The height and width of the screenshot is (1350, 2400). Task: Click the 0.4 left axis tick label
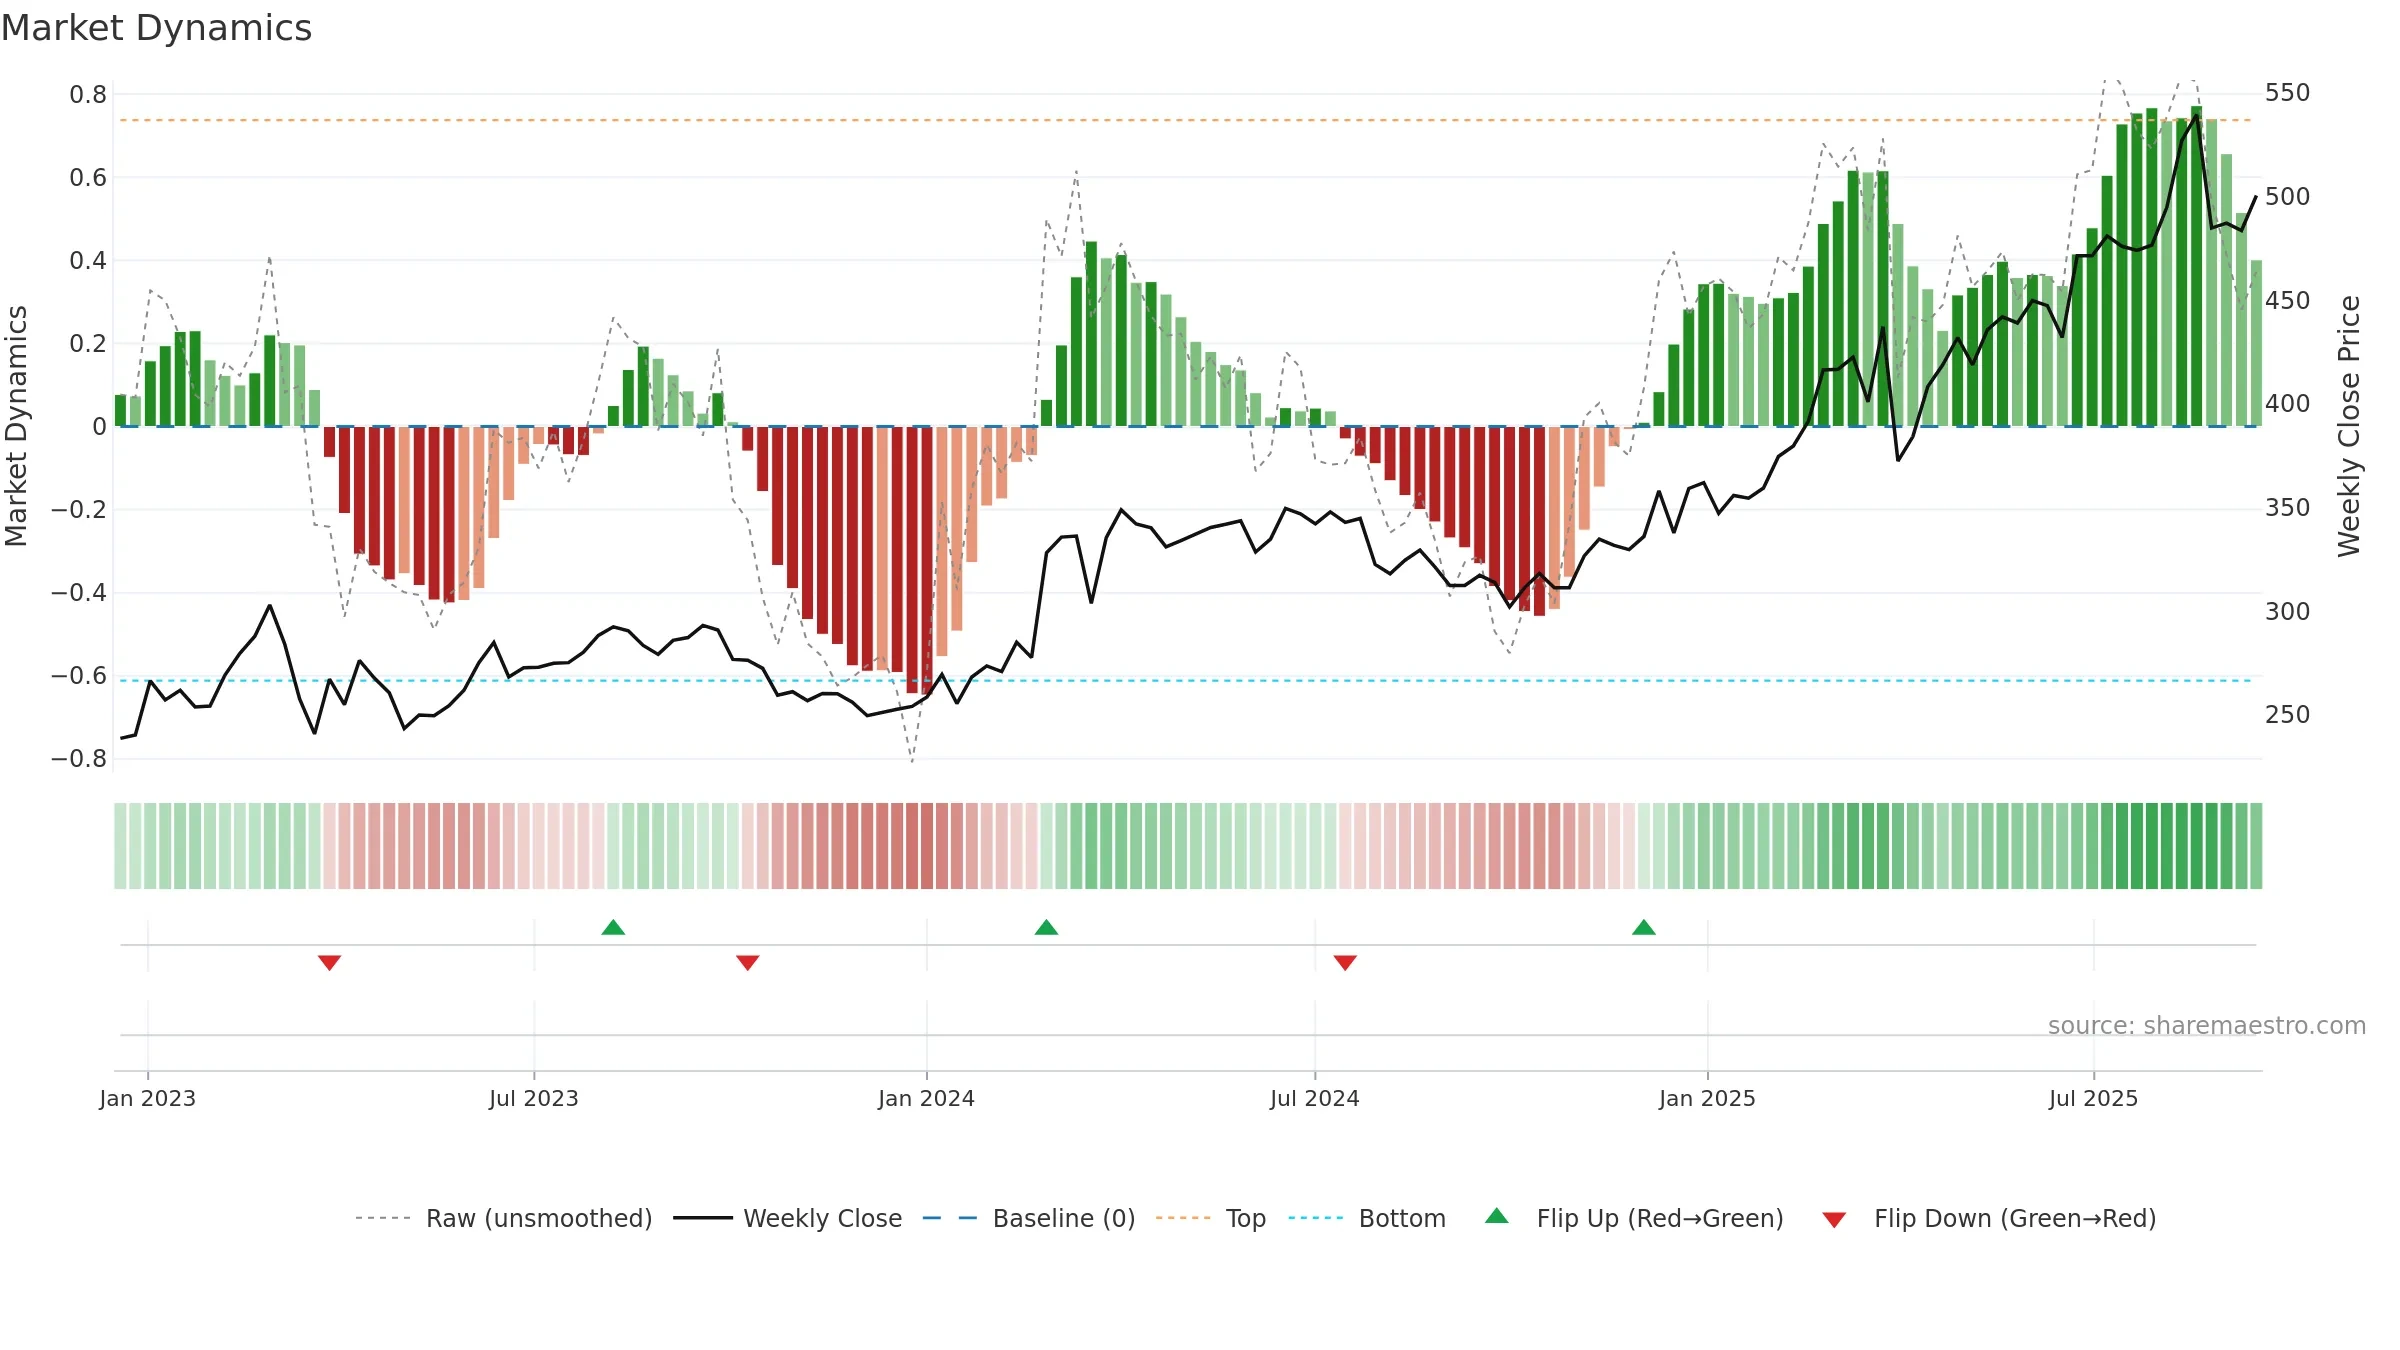coord(88,261)
